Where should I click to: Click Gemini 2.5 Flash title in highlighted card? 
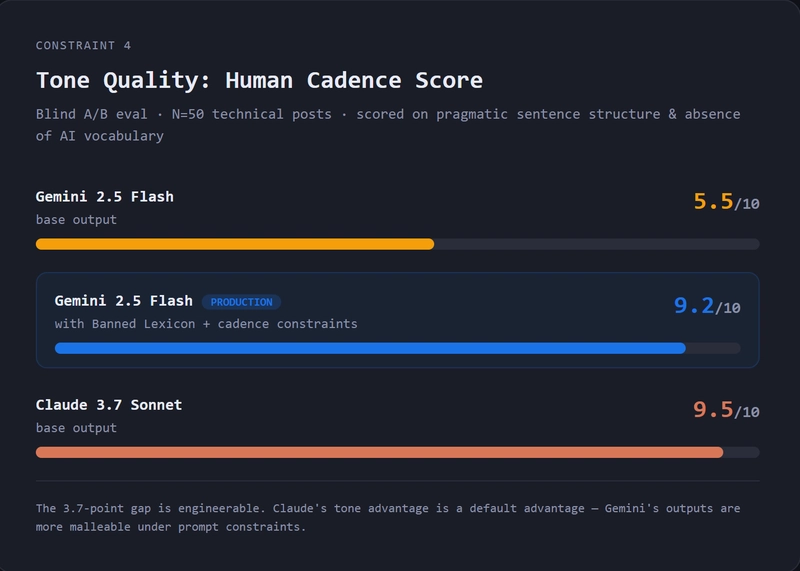point(123,301)
